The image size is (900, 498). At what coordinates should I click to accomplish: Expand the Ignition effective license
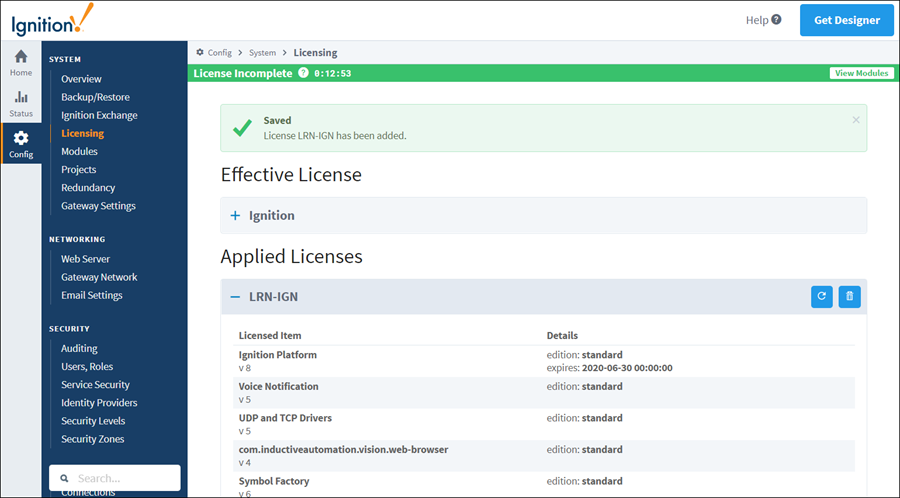(235, 216)
